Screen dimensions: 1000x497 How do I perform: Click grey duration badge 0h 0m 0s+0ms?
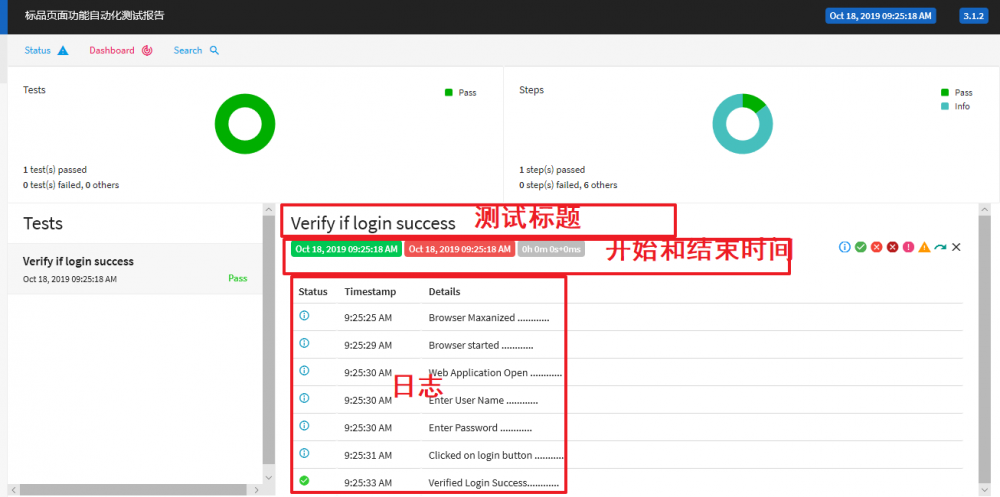click(551, 249)
